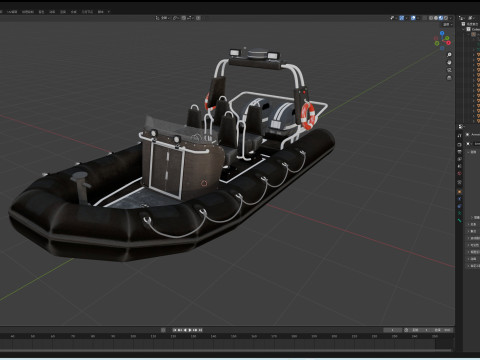The image size is (480, 360).
Task: Open the Output properties tab
Action: 460,152
